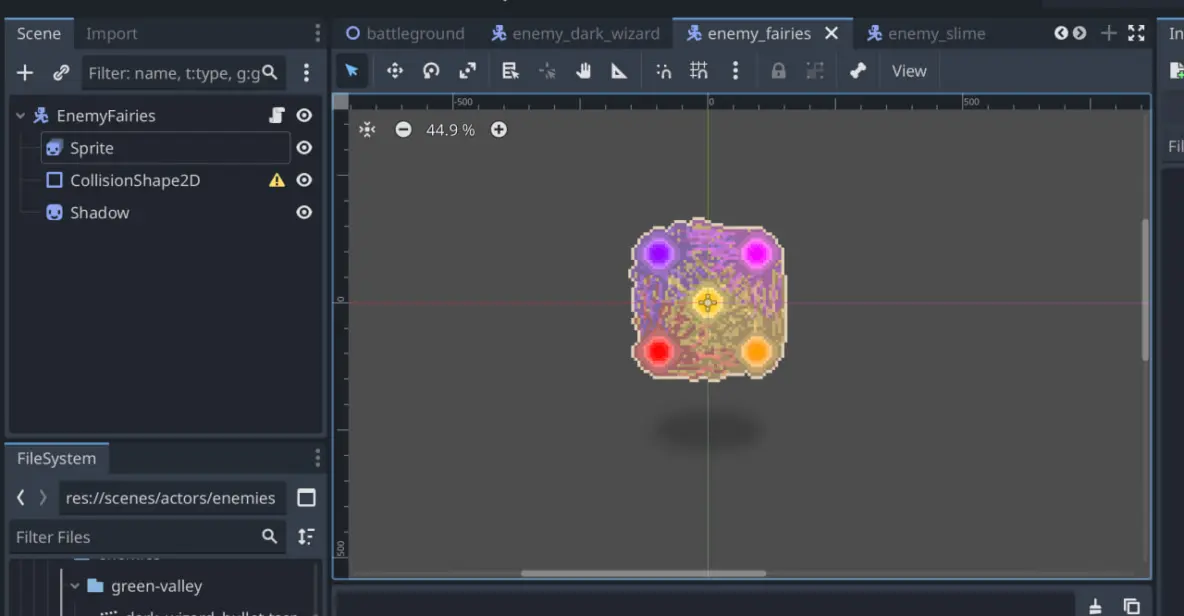Toggle grid snapping in the viewport toolbar
The height and width of the screenshot is (616, 1184).
[698, 71]
